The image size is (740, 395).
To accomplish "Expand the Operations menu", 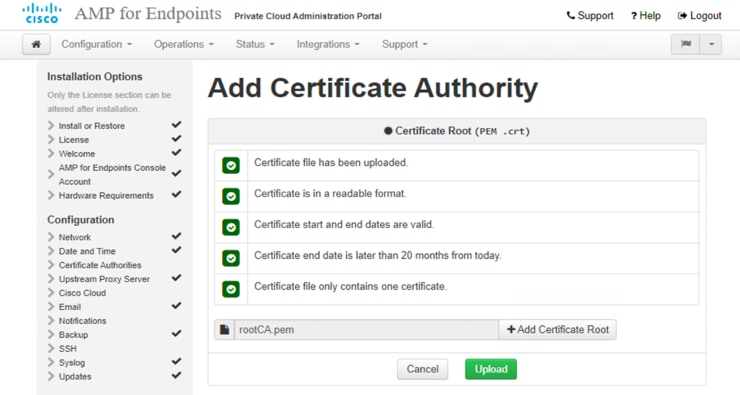I will (x=184, y=44).
